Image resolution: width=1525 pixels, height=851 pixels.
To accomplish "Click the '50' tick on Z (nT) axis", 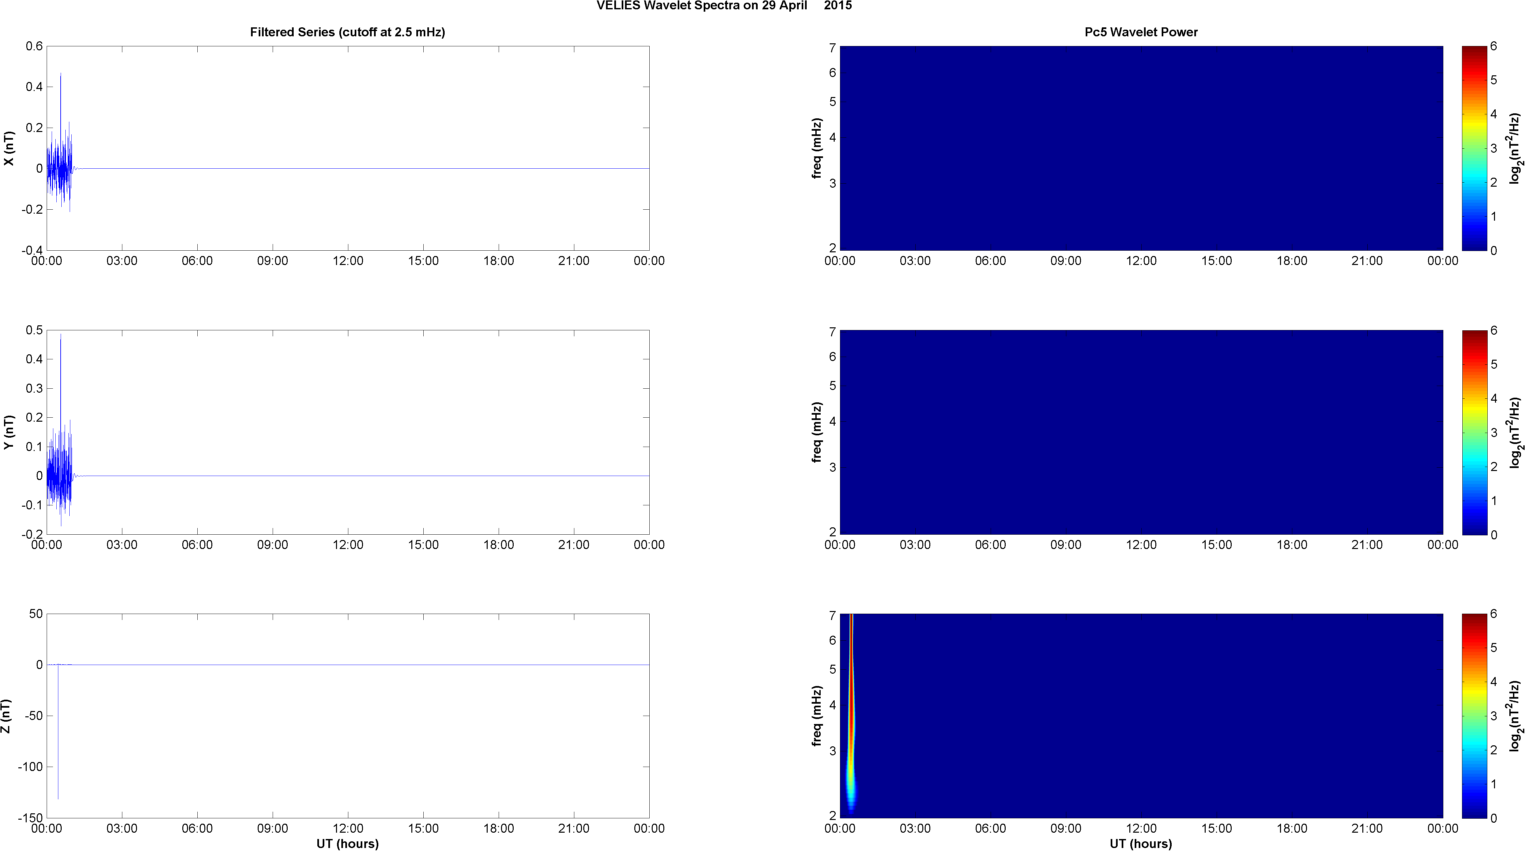I will pyautogui.click(x=37, y=614).
